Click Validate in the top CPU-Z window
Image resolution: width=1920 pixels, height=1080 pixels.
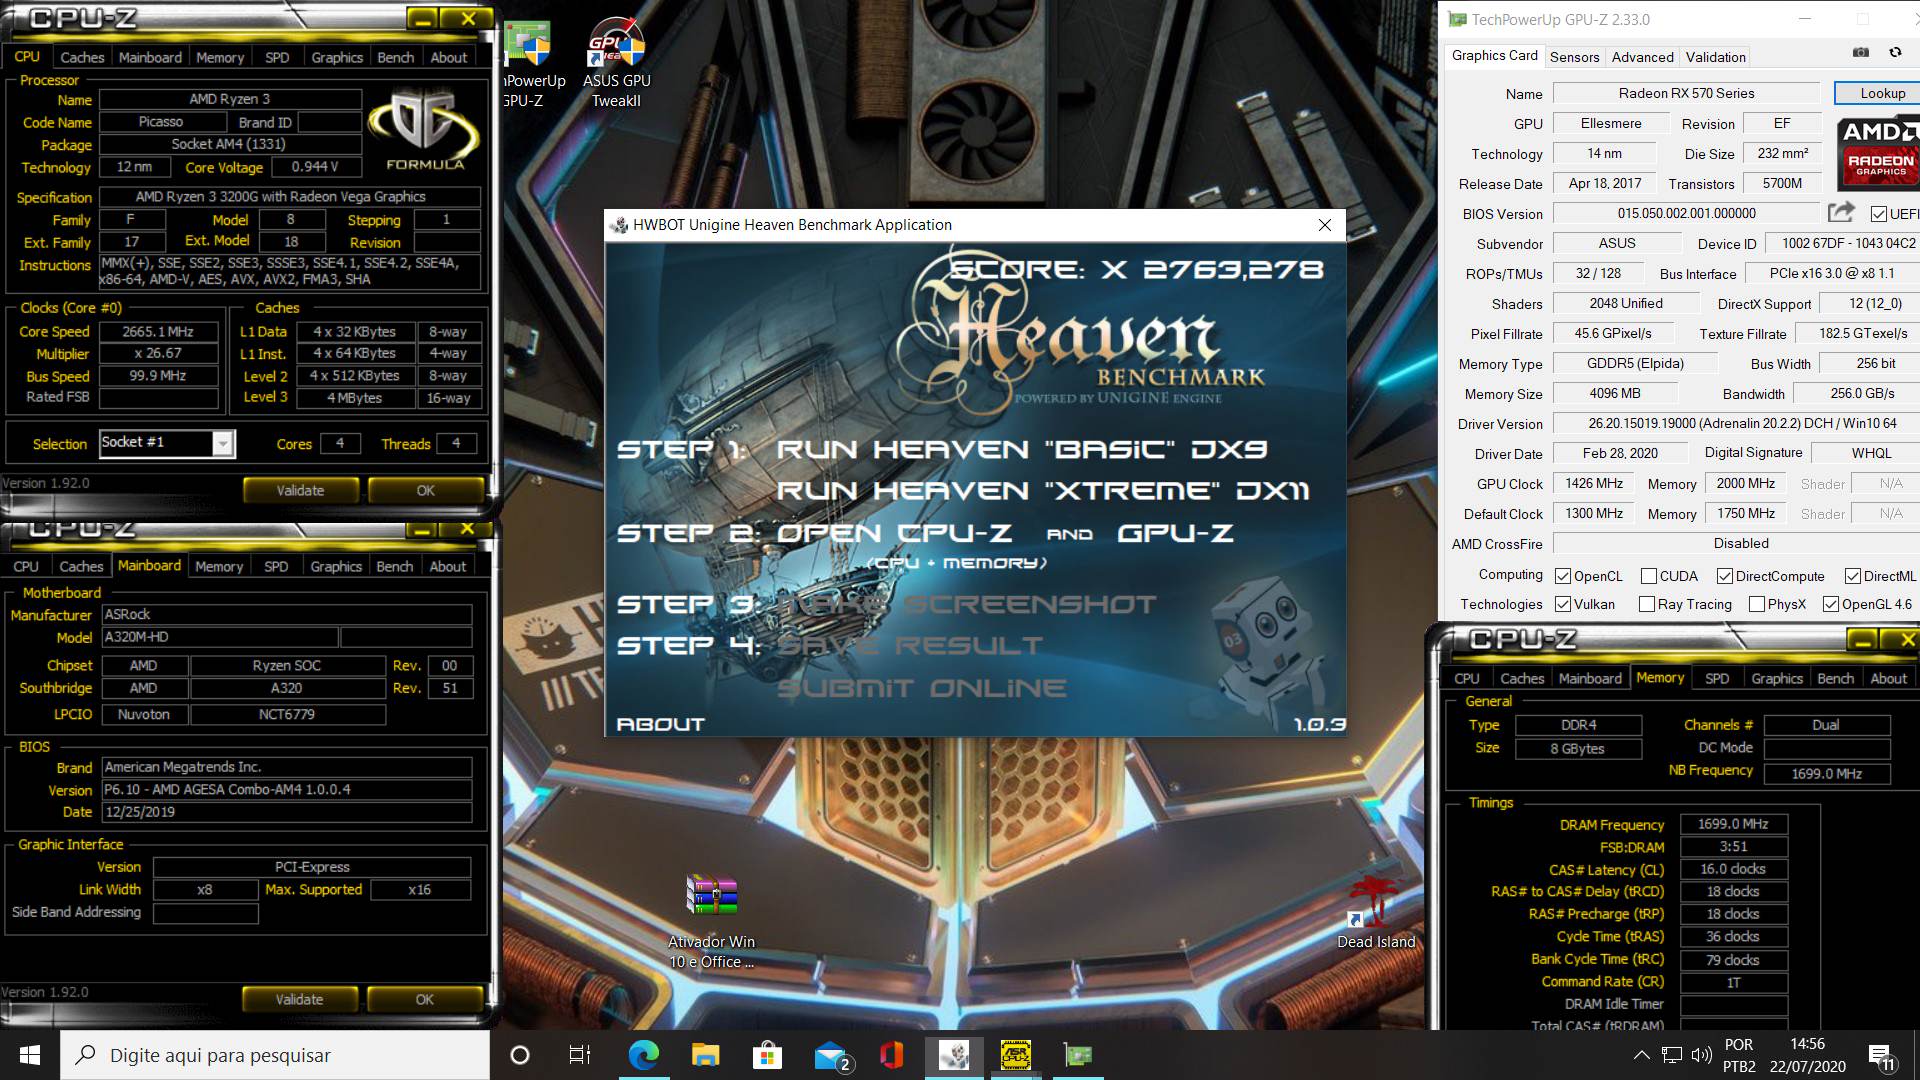300,490
